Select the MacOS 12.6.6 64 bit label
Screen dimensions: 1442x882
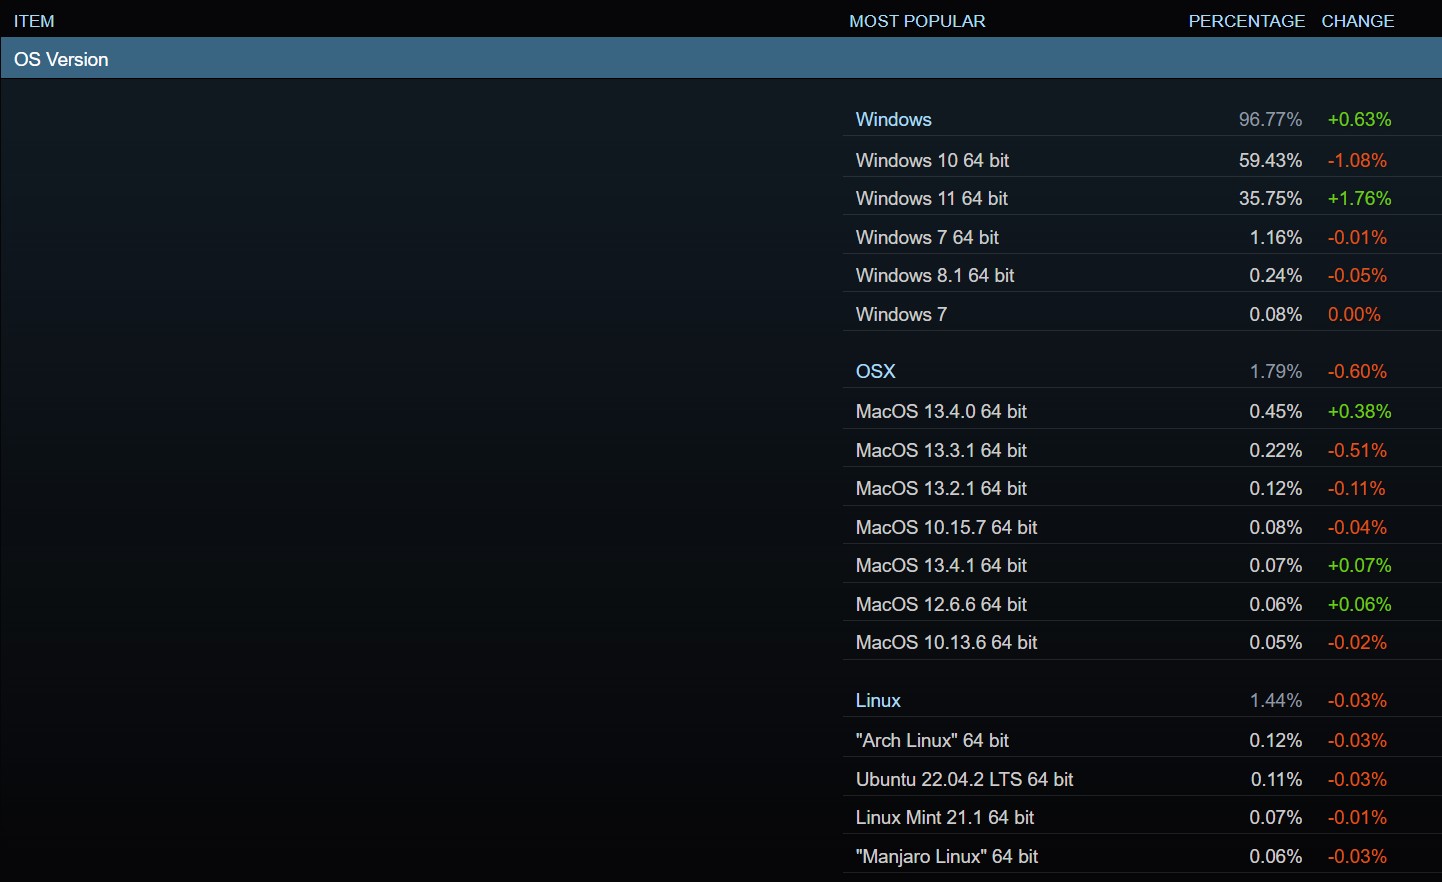[x=941, y=604]
